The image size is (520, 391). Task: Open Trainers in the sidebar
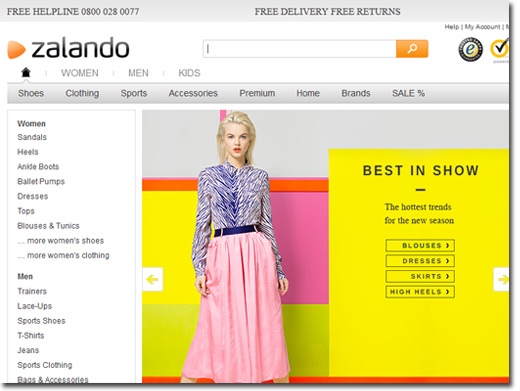pyautogui.click(x=32, y=291)
